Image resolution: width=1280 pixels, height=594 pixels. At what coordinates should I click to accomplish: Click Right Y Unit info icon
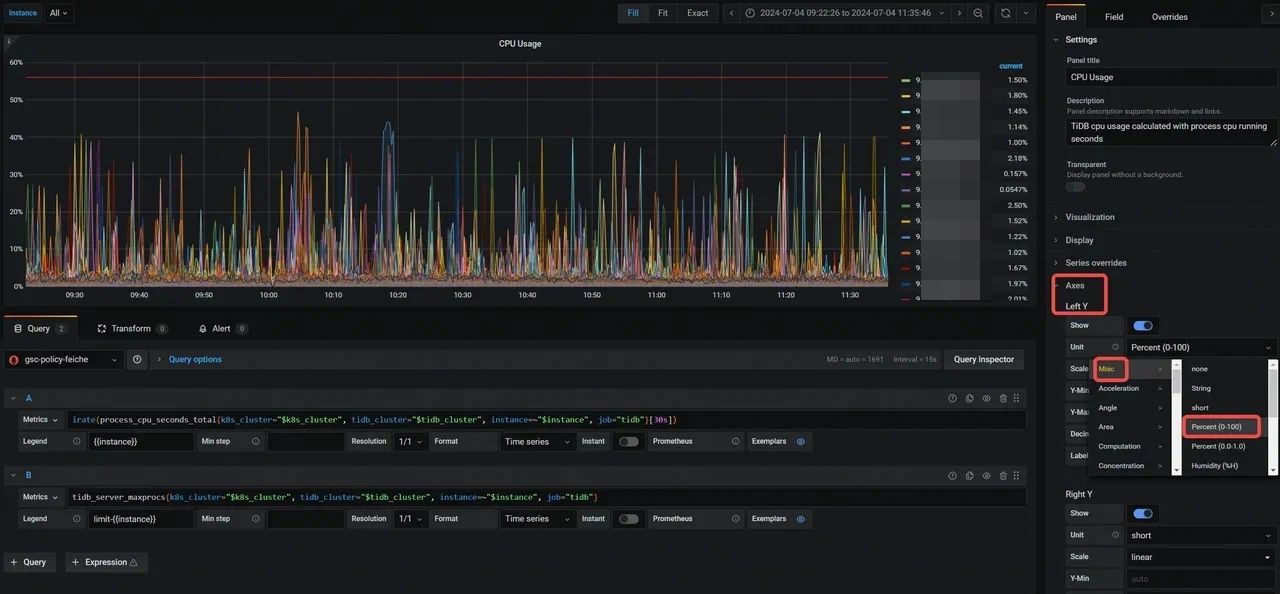(1115, 535)
